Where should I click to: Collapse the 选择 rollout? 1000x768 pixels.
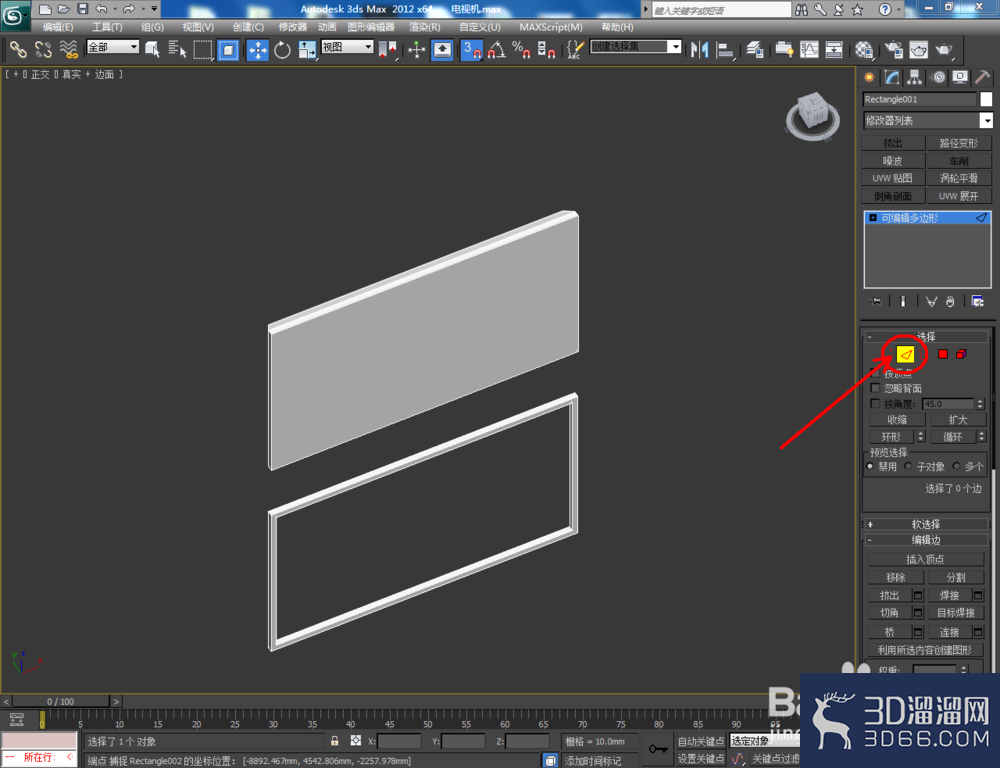[926, 336]
